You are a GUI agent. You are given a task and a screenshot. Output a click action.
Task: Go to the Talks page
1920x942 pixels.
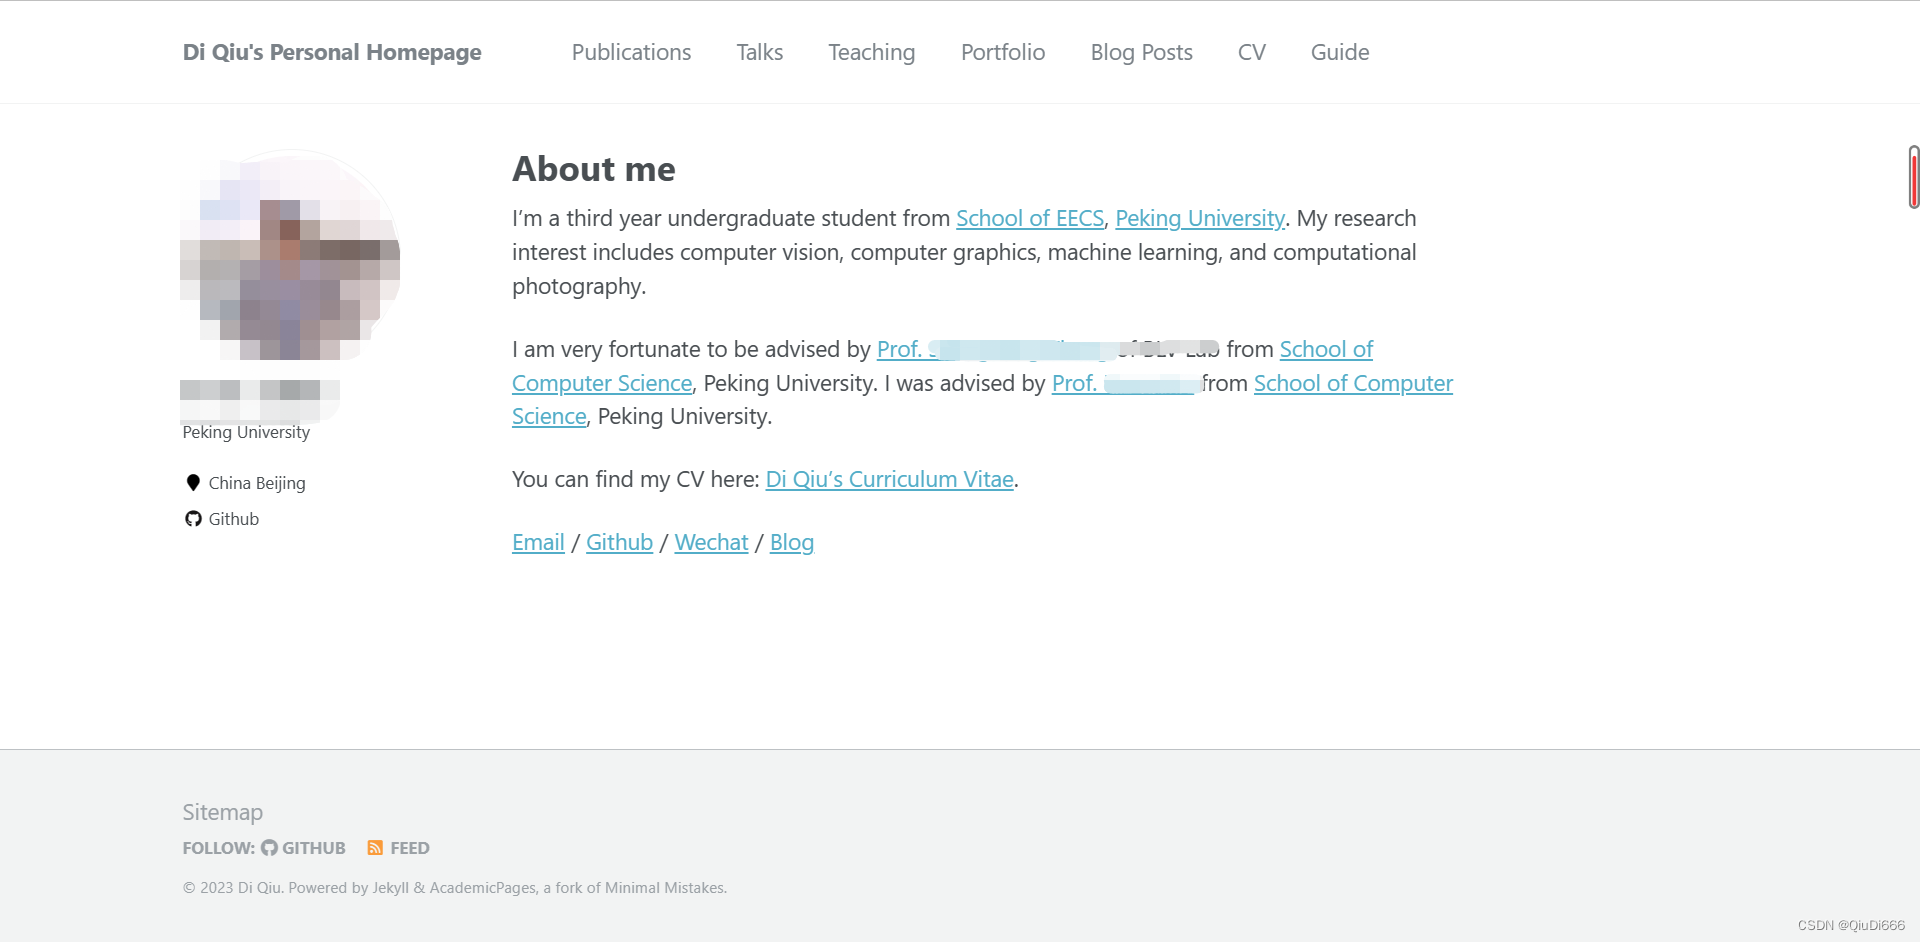pyautogui.click(x=760, y=52)
